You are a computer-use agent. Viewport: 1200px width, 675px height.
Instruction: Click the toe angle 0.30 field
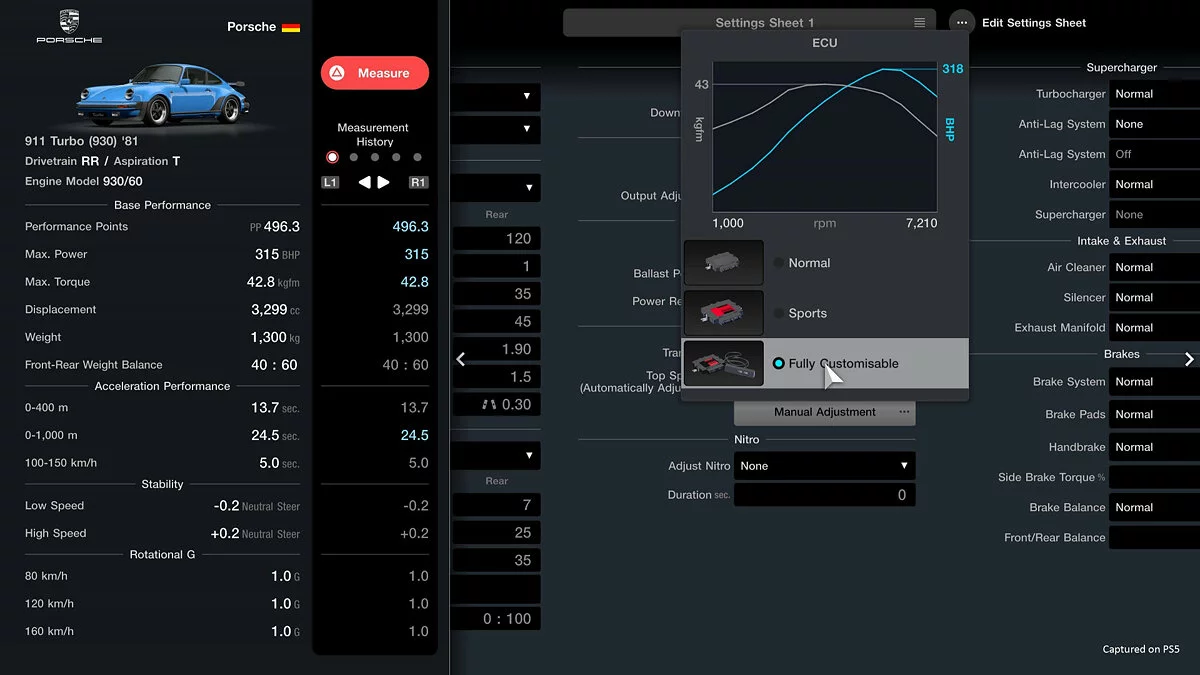coord(497,404)
